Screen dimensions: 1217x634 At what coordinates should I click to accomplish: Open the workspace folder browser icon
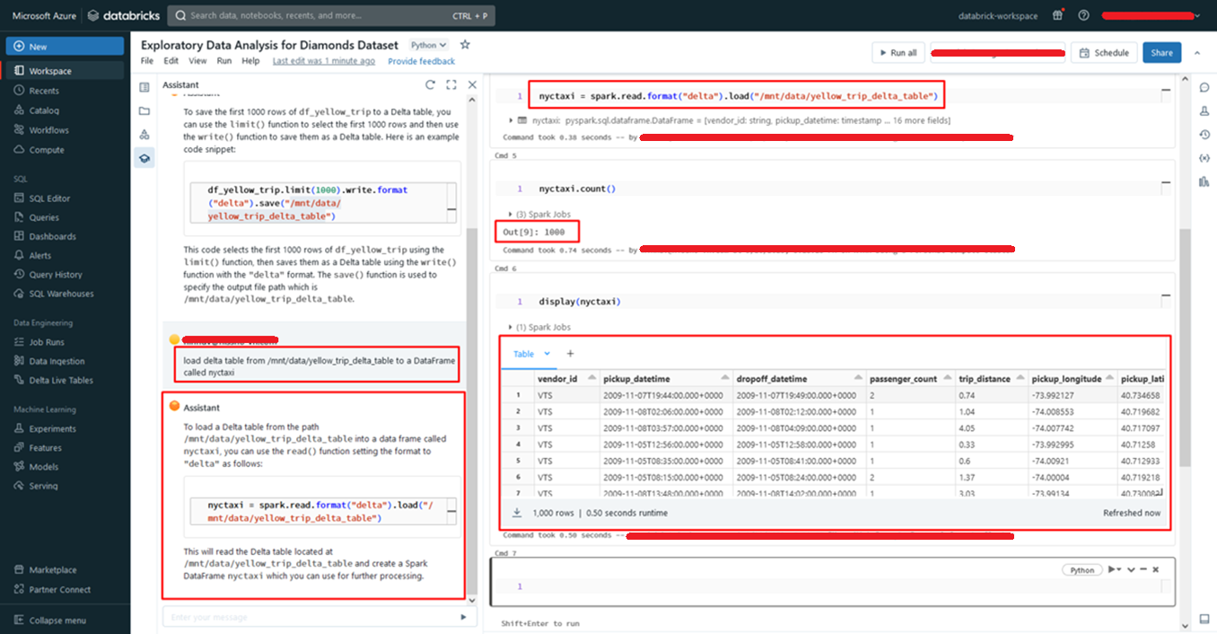(145, 111)
